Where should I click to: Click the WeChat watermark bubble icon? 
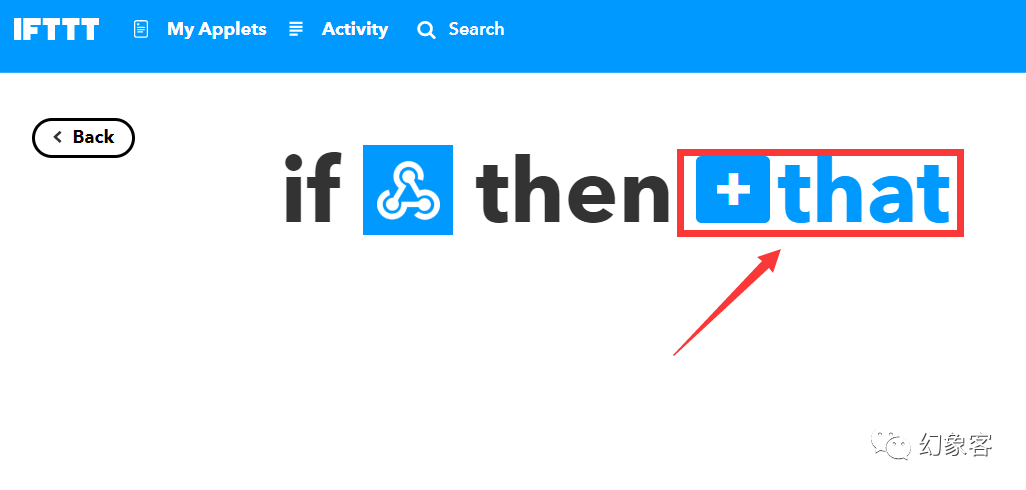pyautogui.click(x=890, y=445)
